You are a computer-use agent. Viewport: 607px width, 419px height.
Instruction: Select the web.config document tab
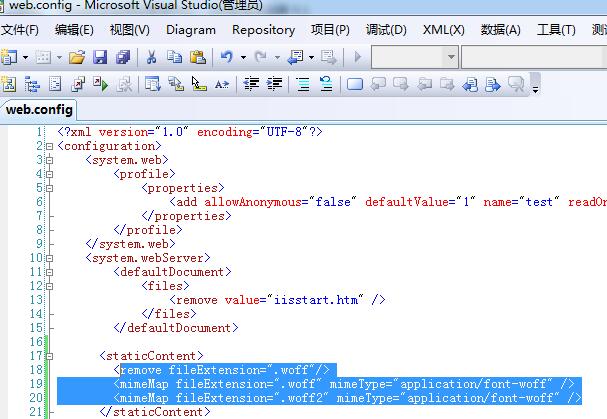tap(39, 110)
